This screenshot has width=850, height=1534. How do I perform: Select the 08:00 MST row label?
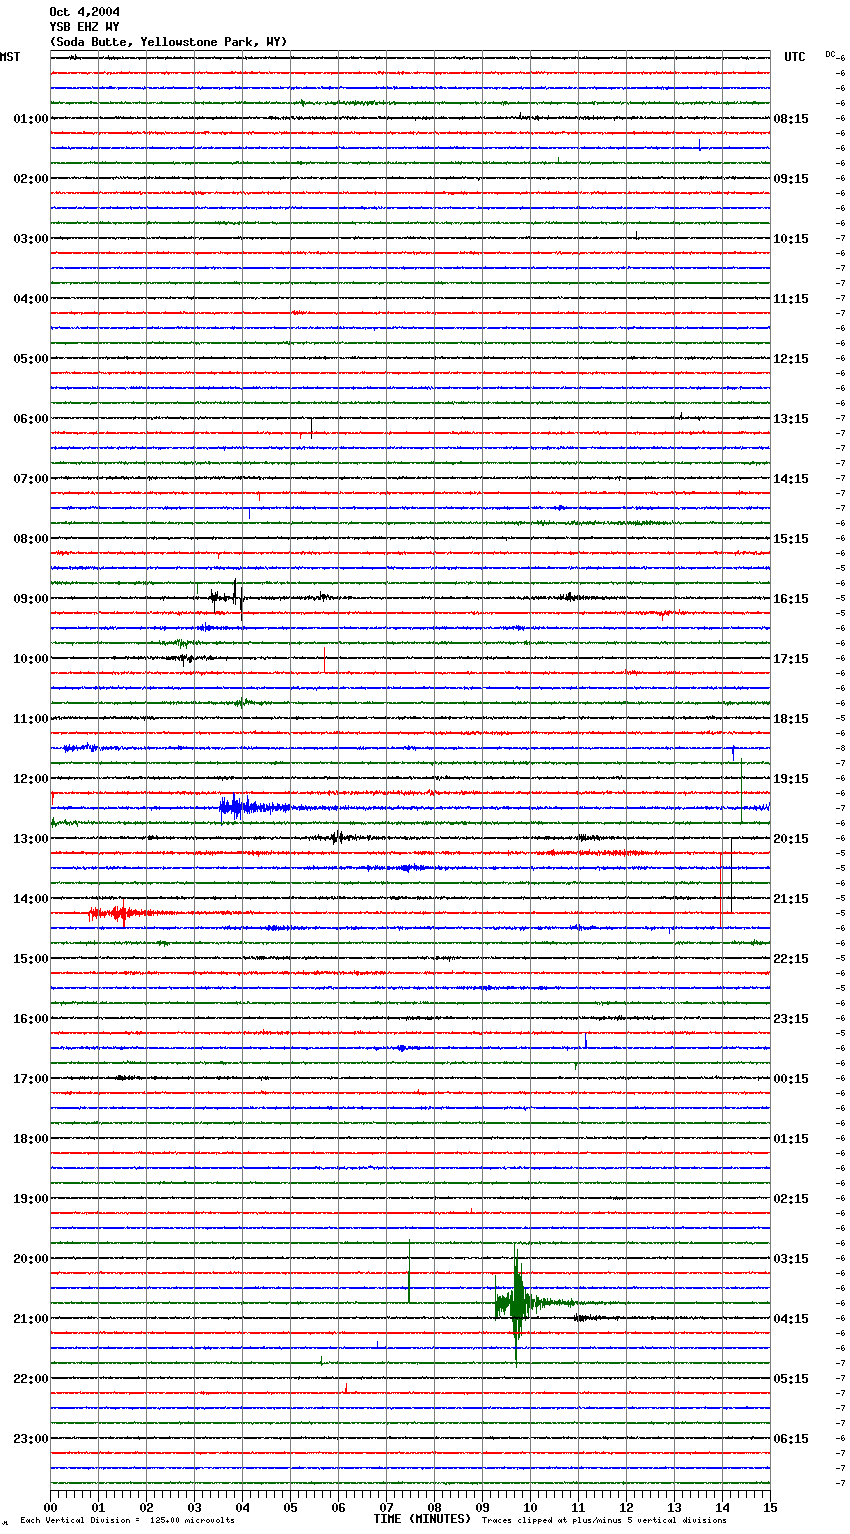30,539
